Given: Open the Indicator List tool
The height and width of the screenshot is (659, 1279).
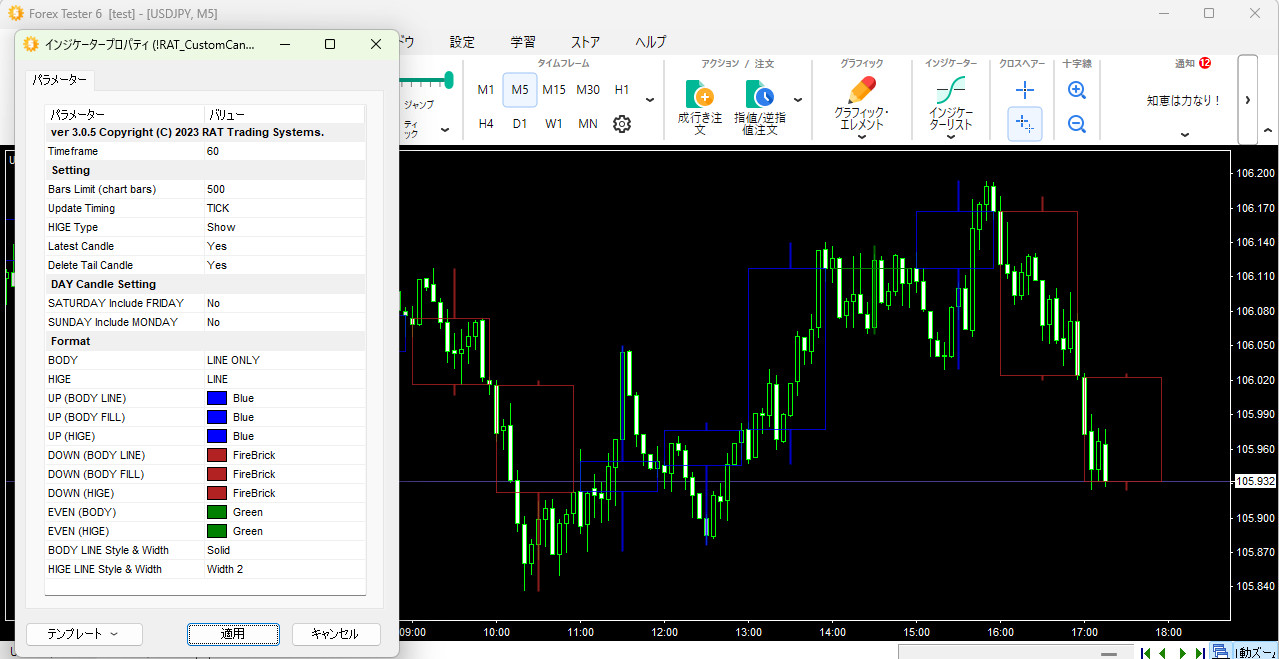Looking at the screenshot, I should click(951, 103).
